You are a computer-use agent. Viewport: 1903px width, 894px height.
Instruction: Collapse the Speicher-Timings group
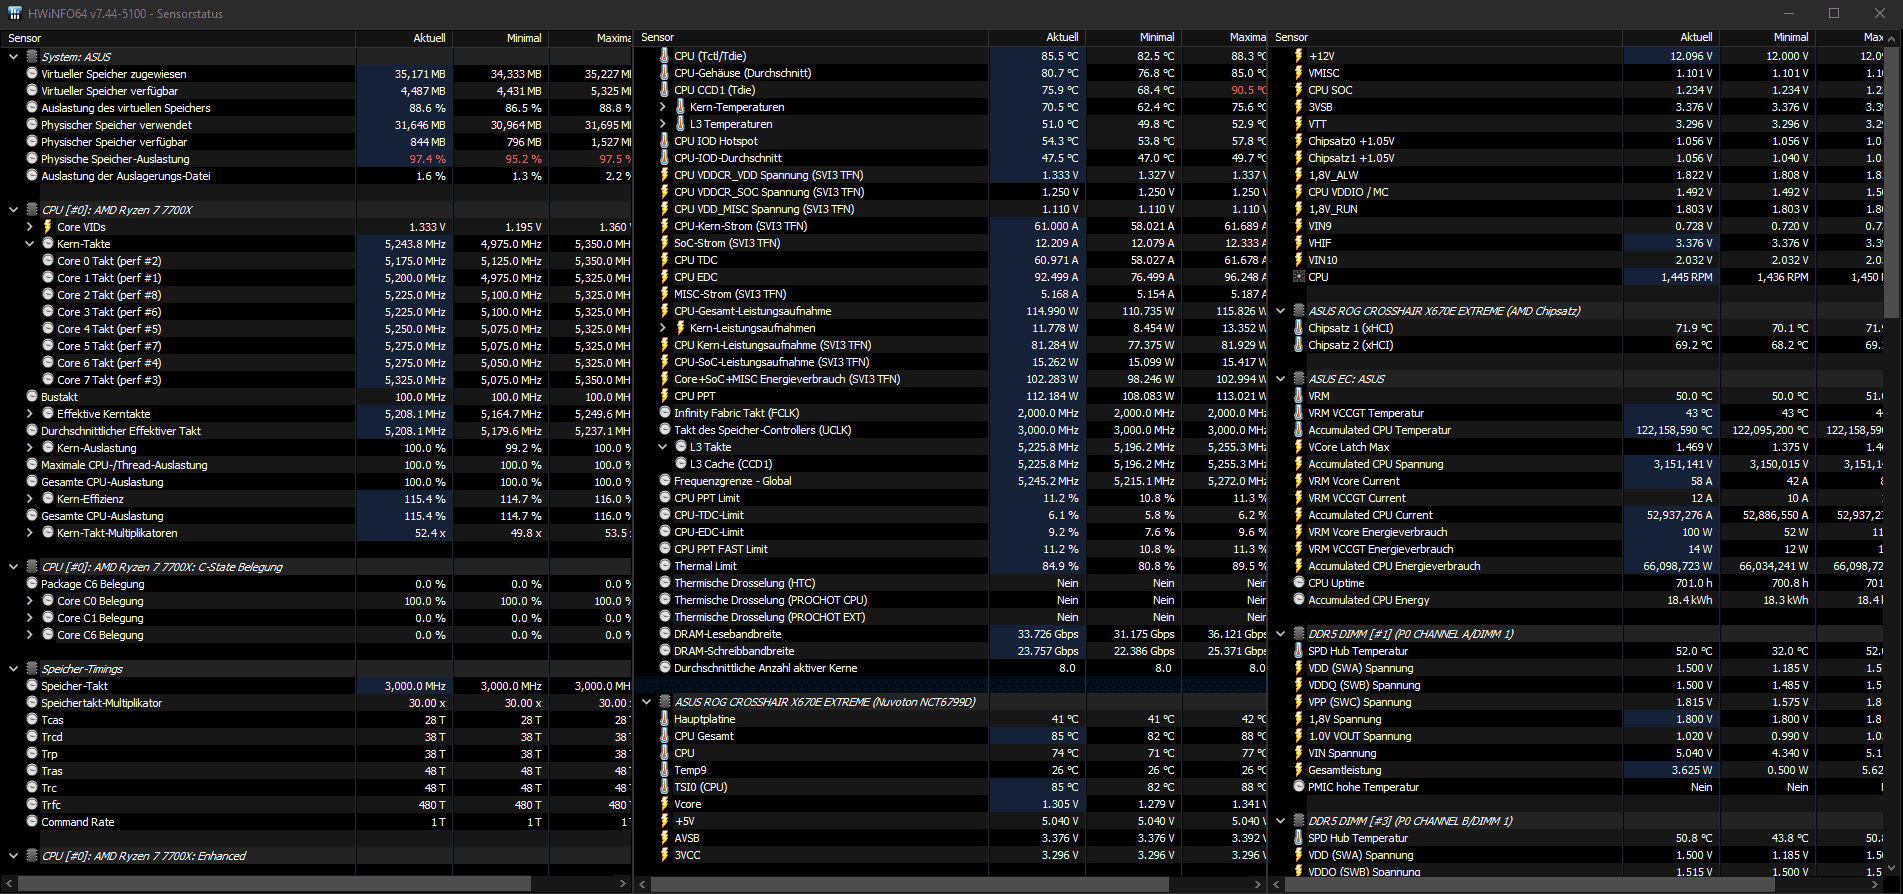click(14, 669)
